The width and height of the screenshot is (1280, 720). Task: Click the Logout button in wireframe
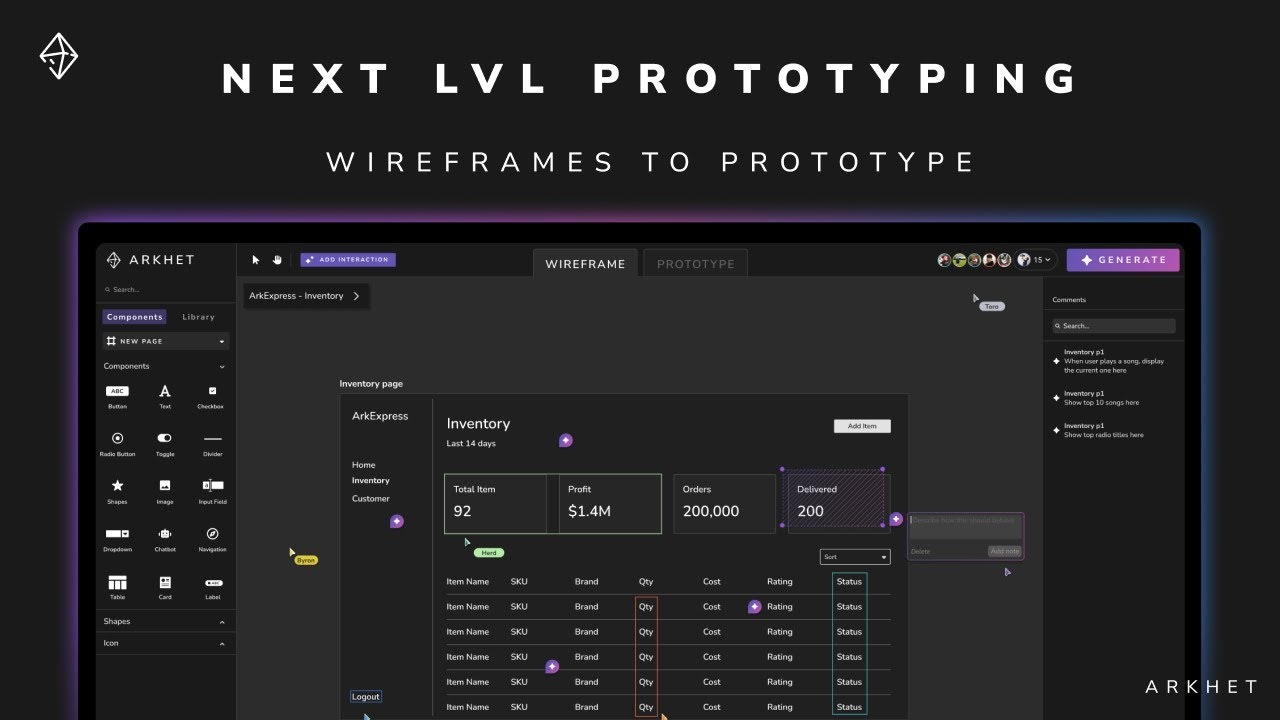pos(366,697)
